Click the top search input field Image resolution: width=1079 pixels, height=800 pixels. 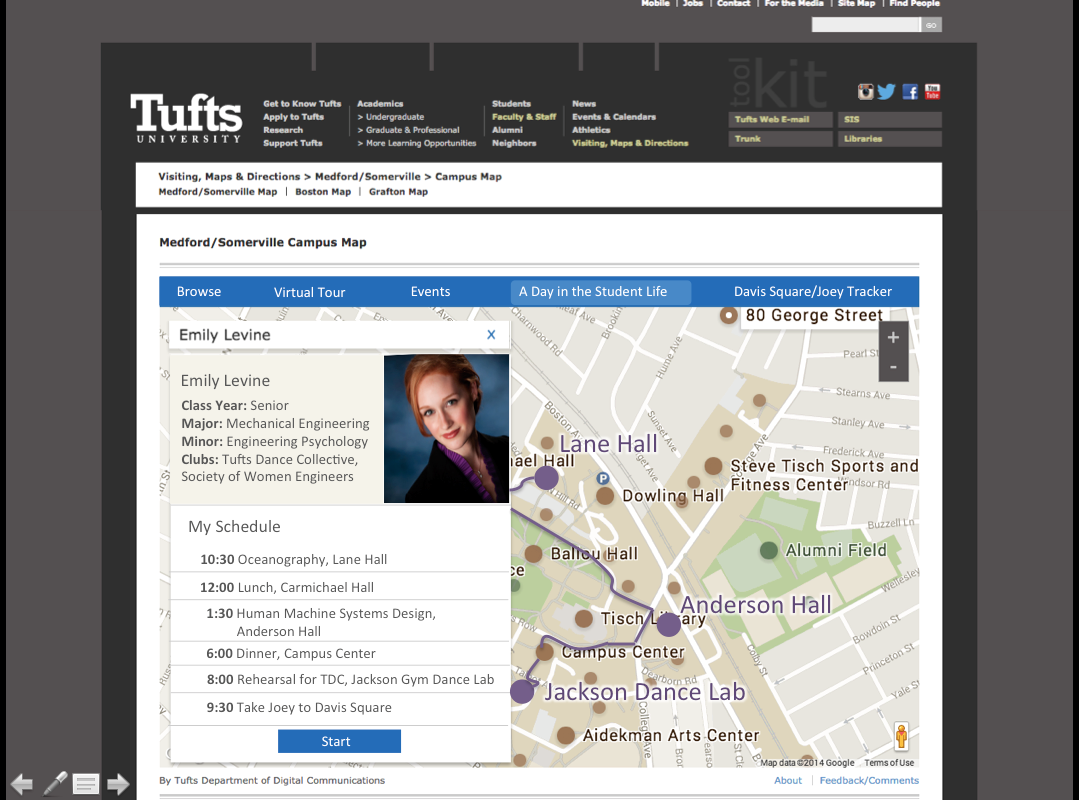pos(866,25)
